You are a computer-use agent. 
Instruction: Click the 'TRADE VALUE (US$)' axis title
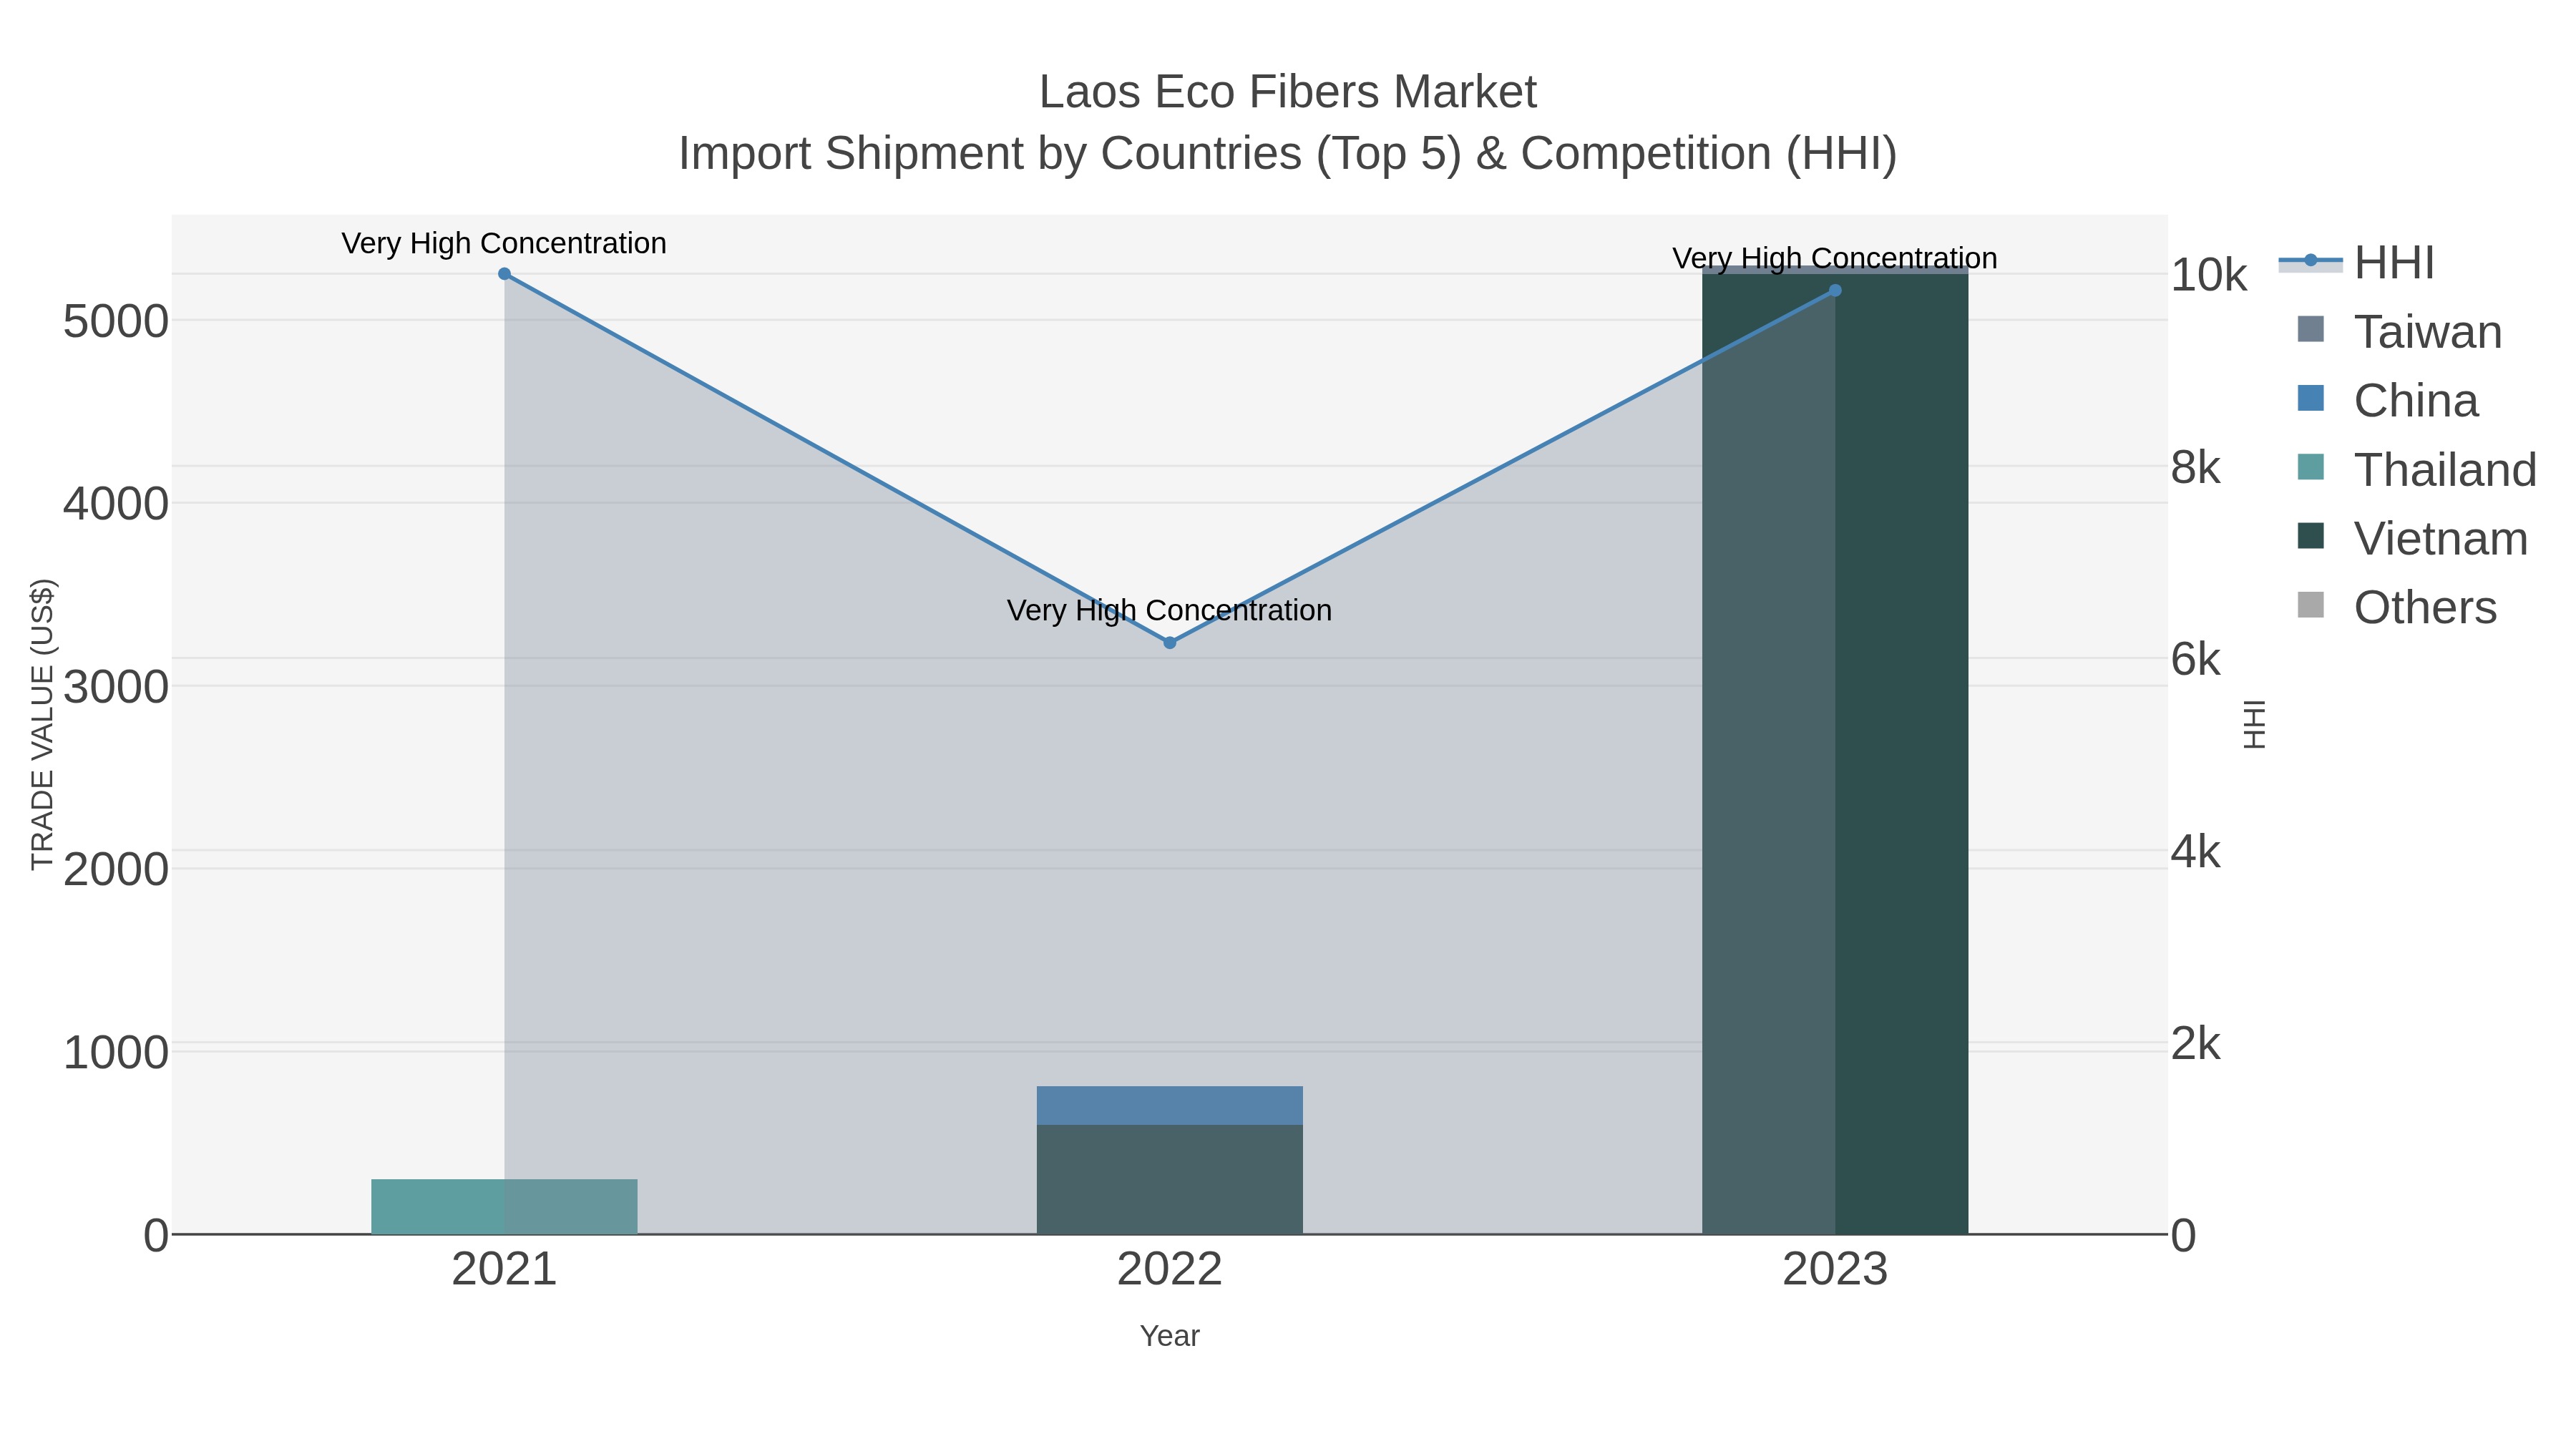(43, 724)
